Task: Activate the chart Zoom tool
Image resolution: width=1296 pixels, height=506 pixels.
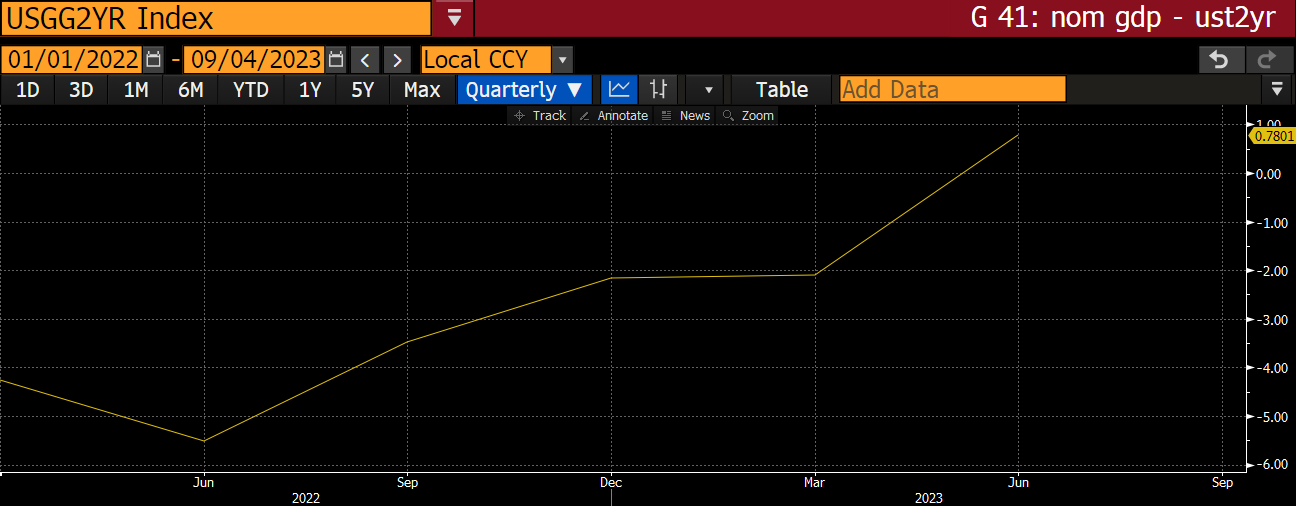Action: coord(748,116)
